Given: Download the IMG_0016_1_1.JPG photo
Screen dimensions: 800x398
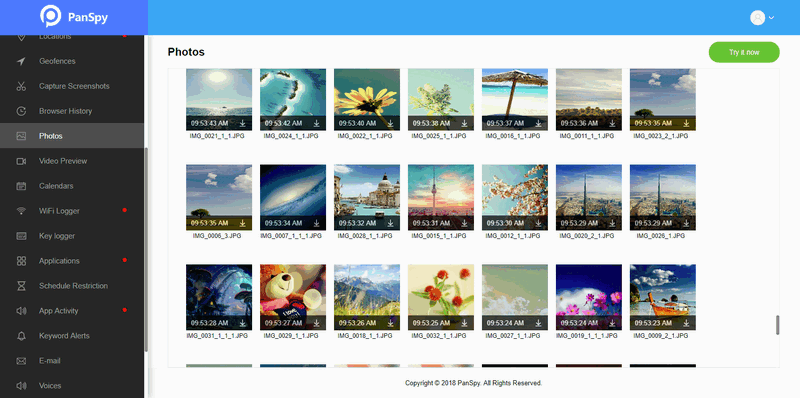Looking at the screenshot, I should click(539, 123).
